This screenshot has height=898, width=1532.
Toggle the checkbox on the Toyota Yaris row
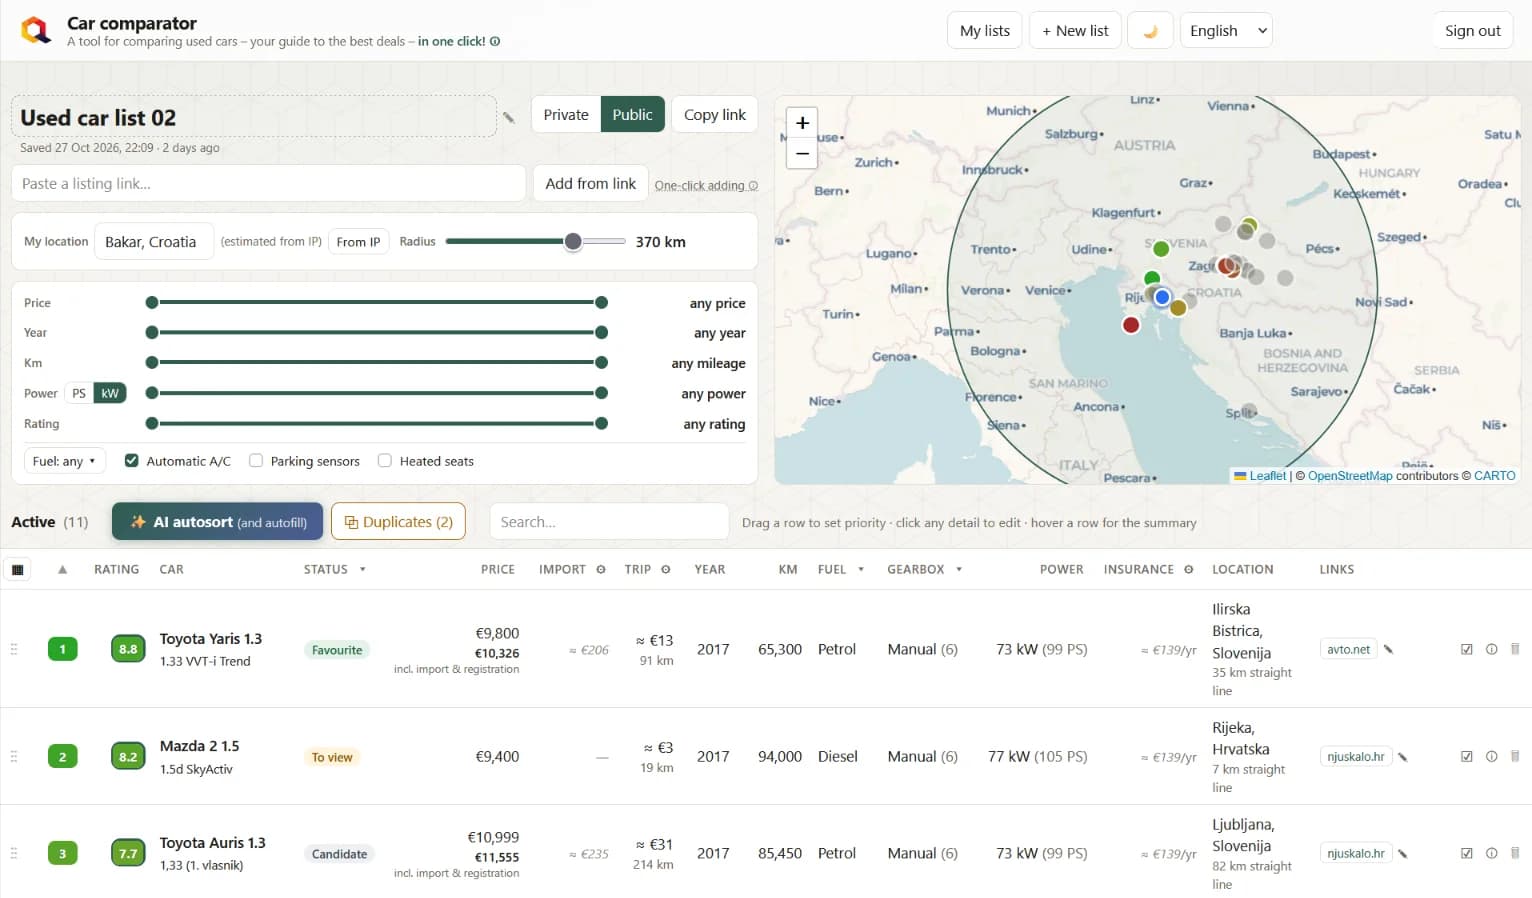tap(1467, 649)
